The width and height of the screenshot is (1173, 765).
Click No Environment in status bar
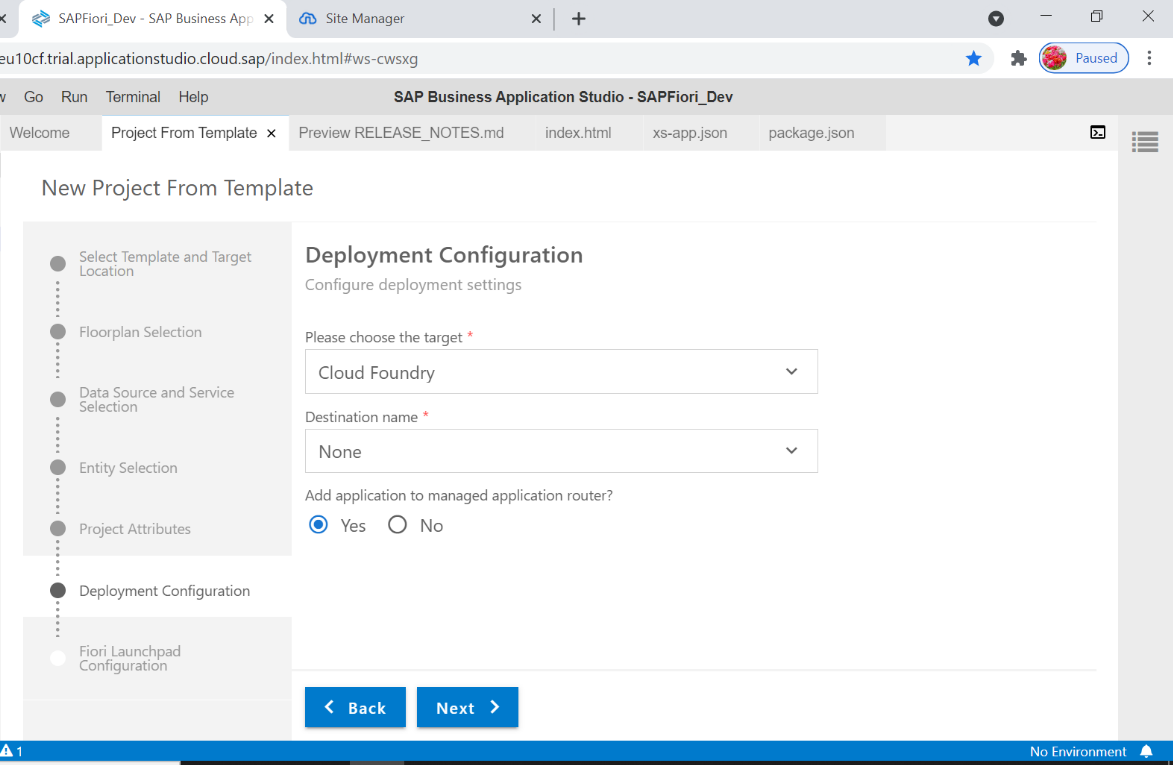(1077, 752)
